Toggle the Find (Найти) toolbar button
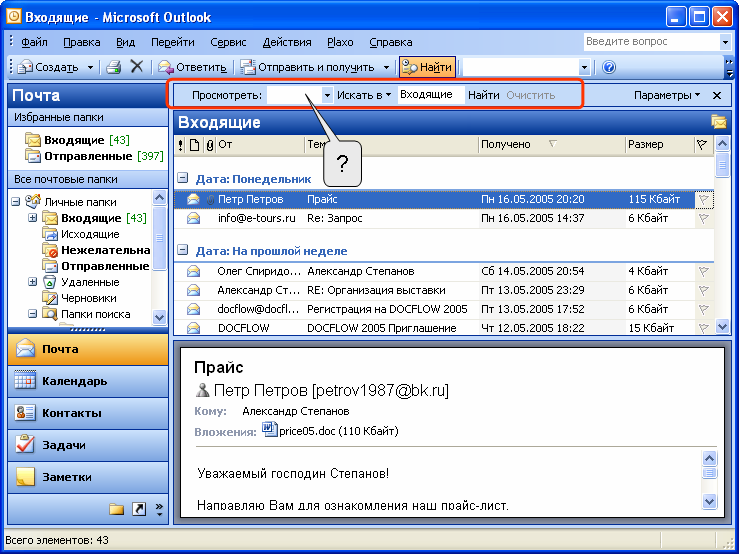 coord(427,67)
